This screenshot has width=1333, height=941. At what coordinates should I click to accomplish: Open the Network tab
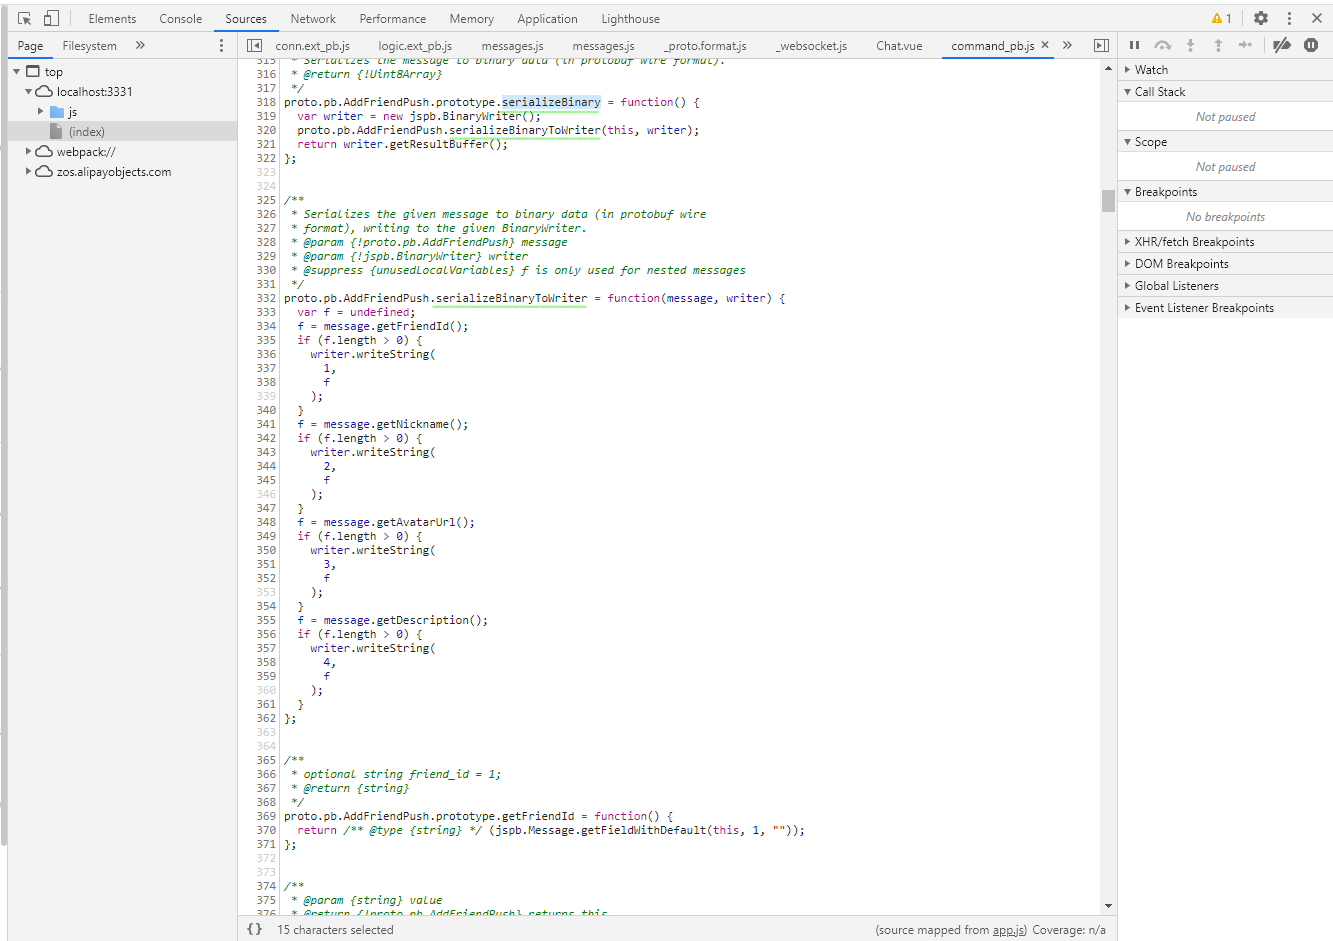313,19
